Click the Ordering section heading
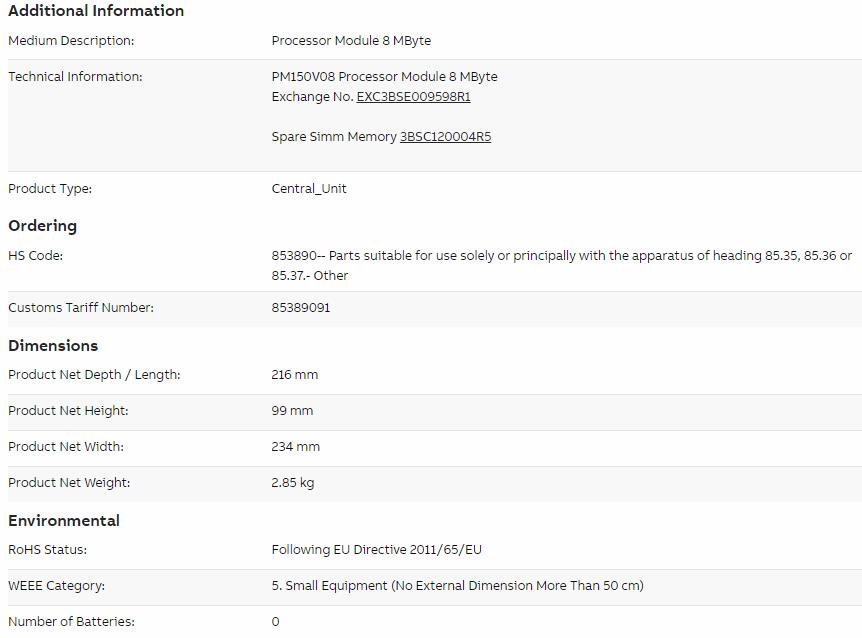Viewport: 862px width, 638px height. (43, 226)
